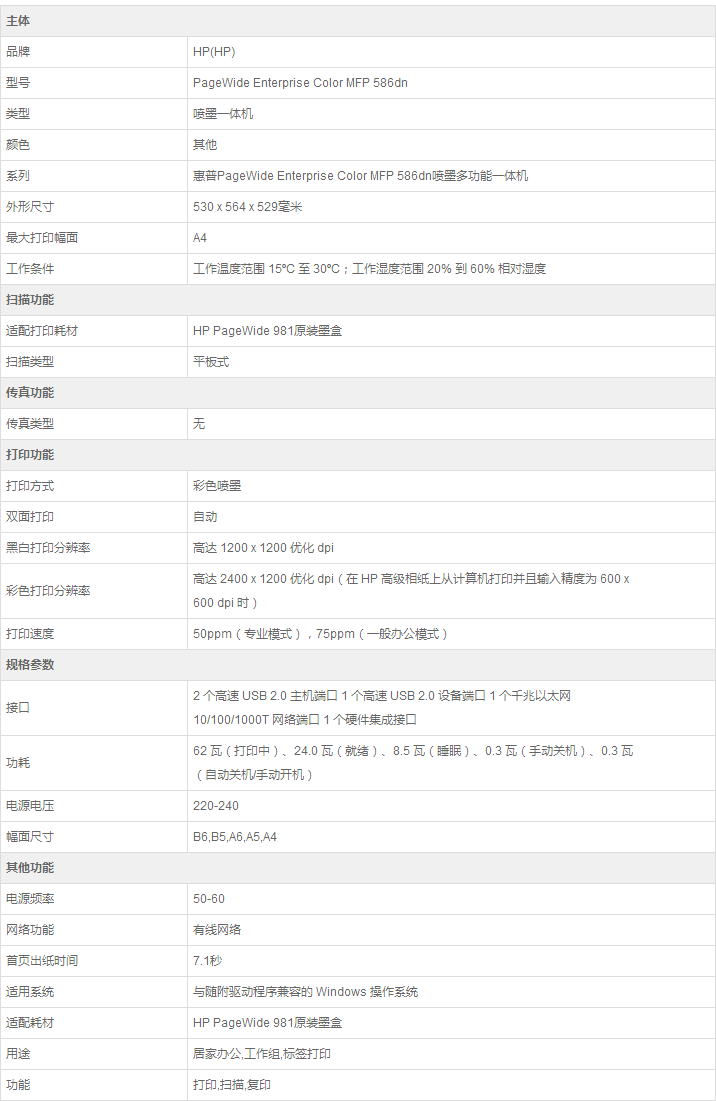Click the 型号 row label
This screenshot has height=1101, width=716.
pyautogui.click(x=18, y=83)
